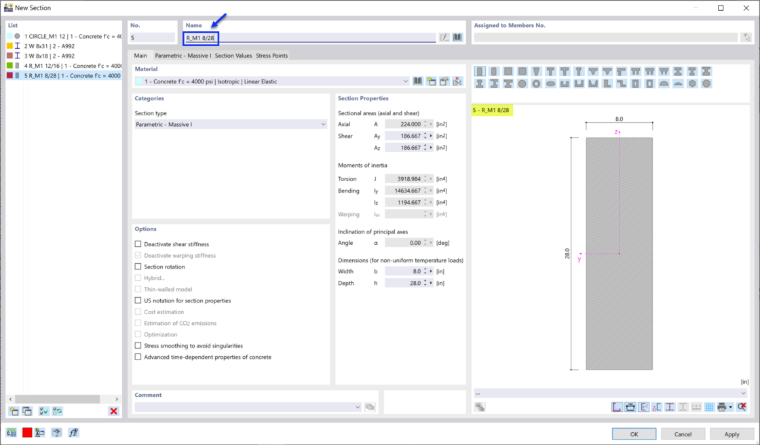Click the edit name pencil icon
This screenshot has height=445, width=760.
coord(444,37)
